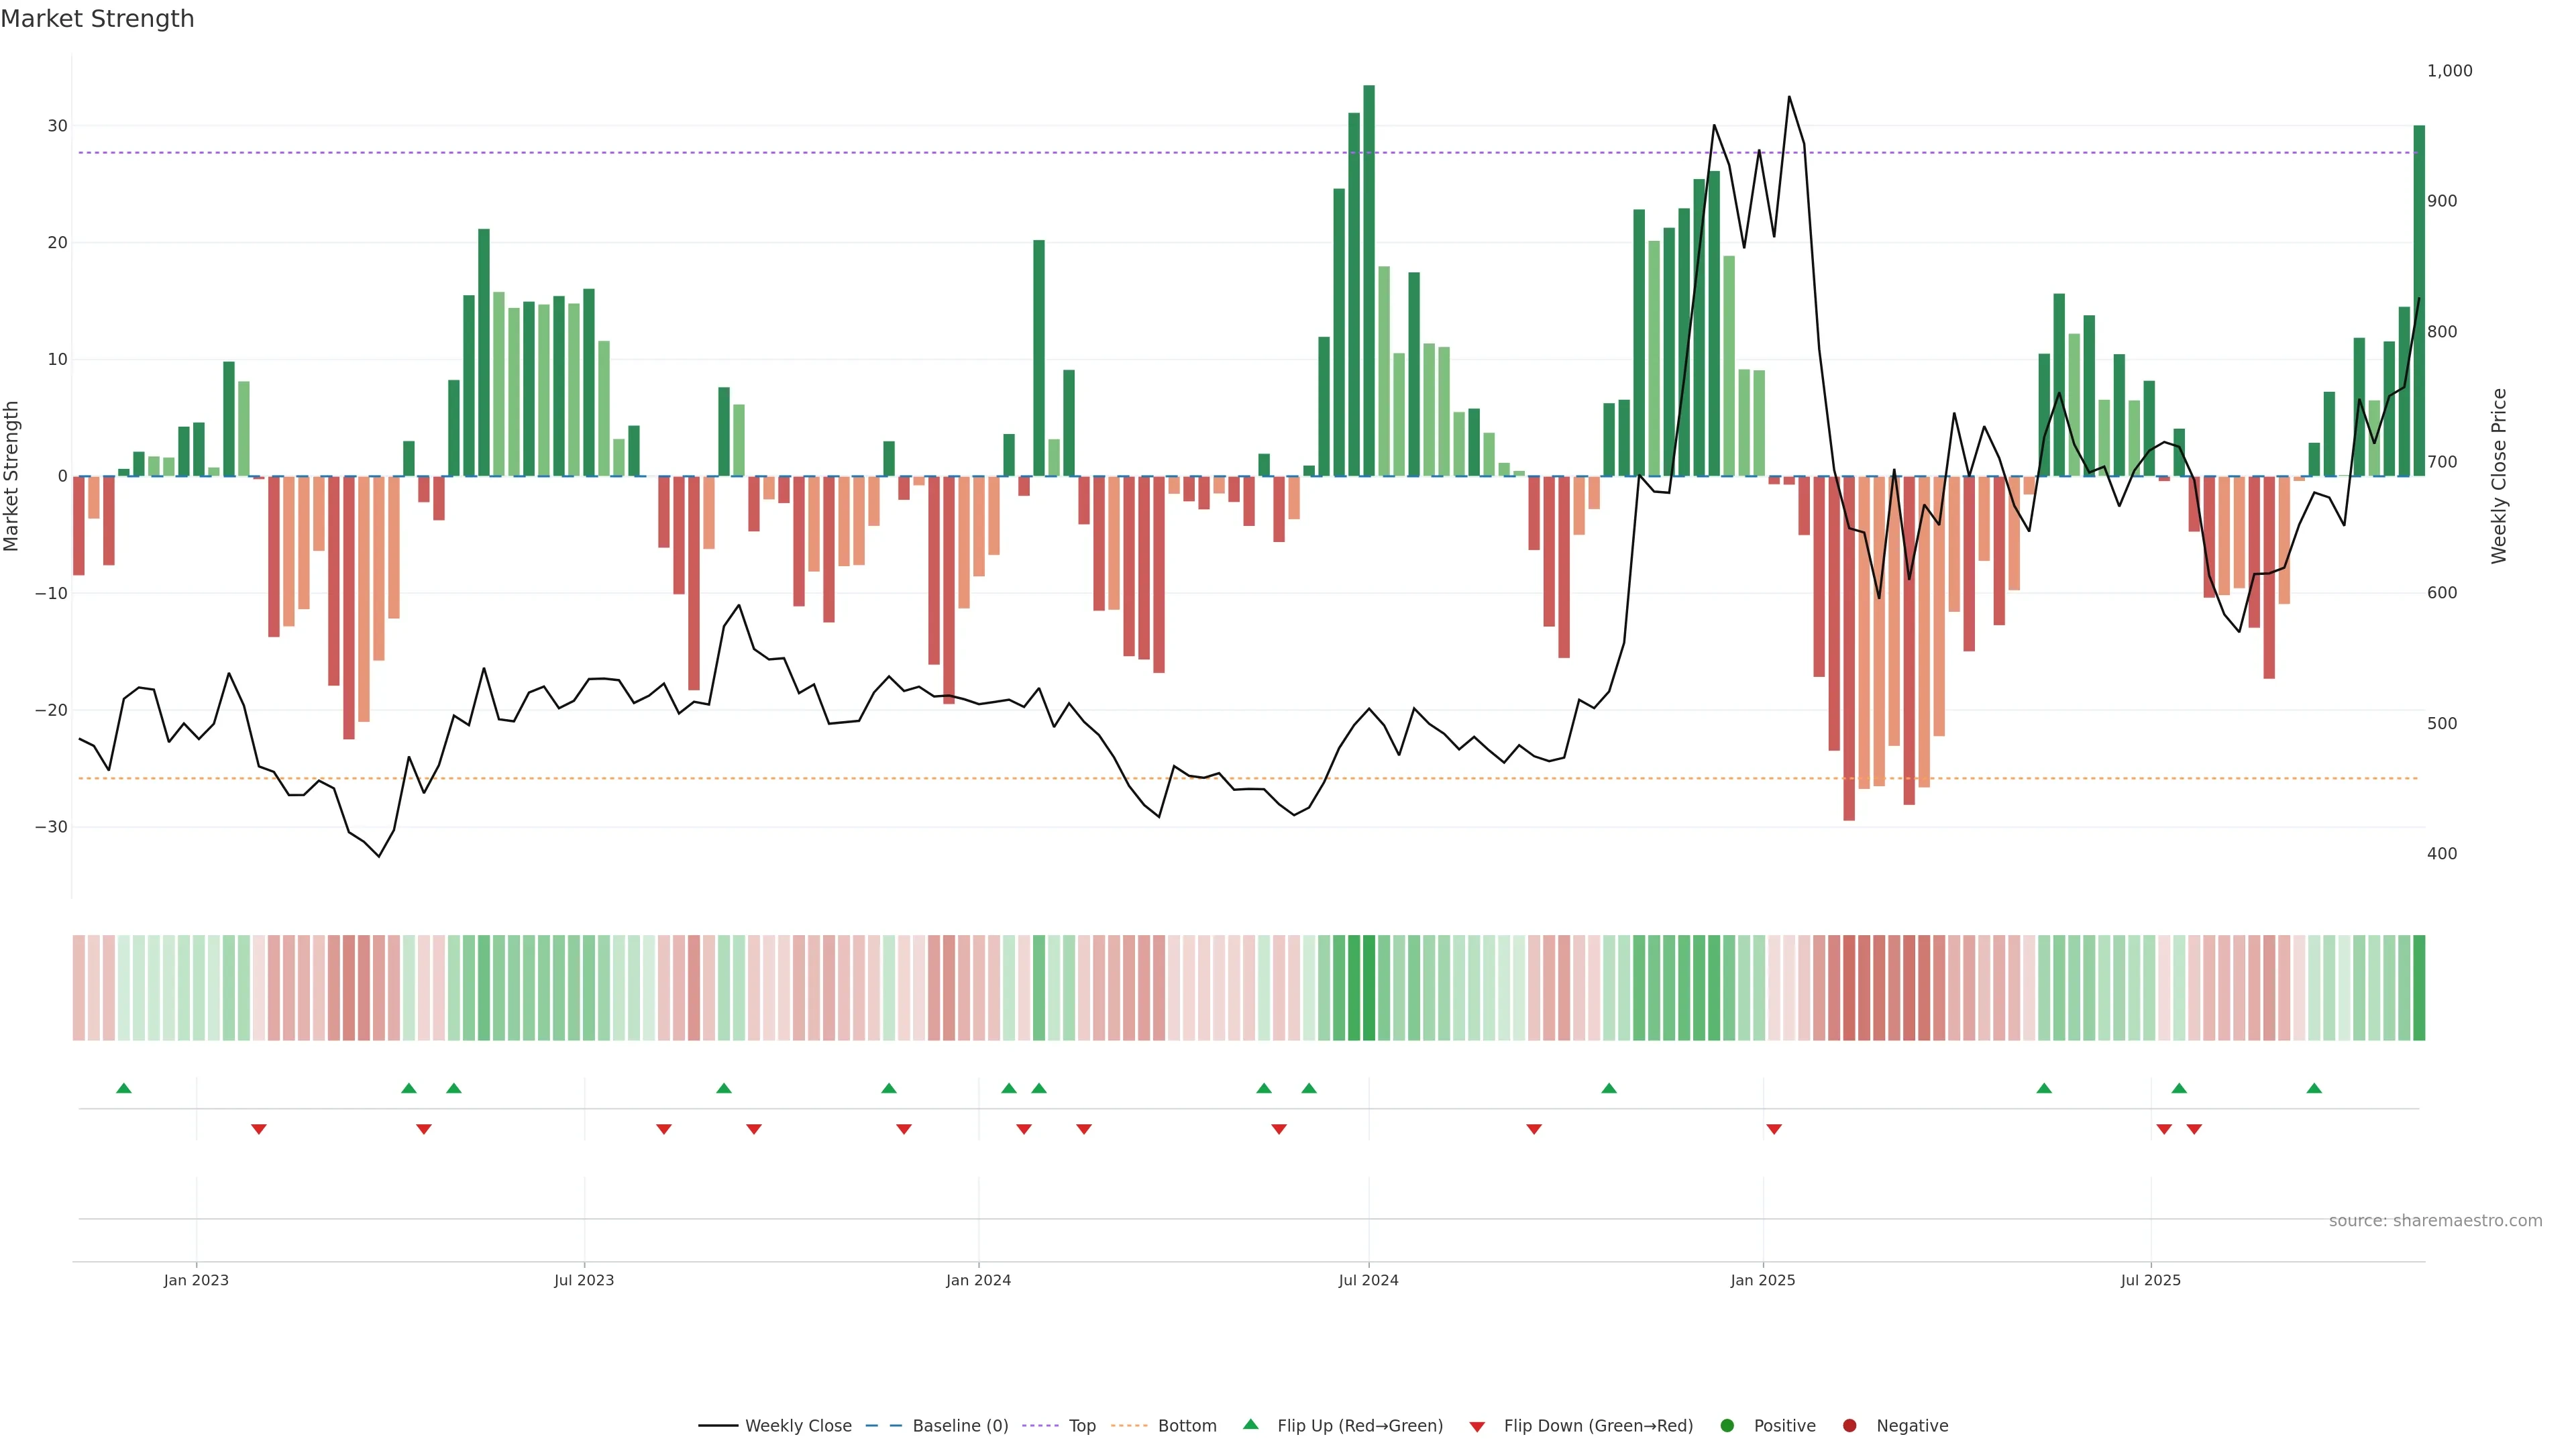This screenshot has width=2576, height=1449.
Task: Click the Market Strength chart title
Action: tap(97, 19)
